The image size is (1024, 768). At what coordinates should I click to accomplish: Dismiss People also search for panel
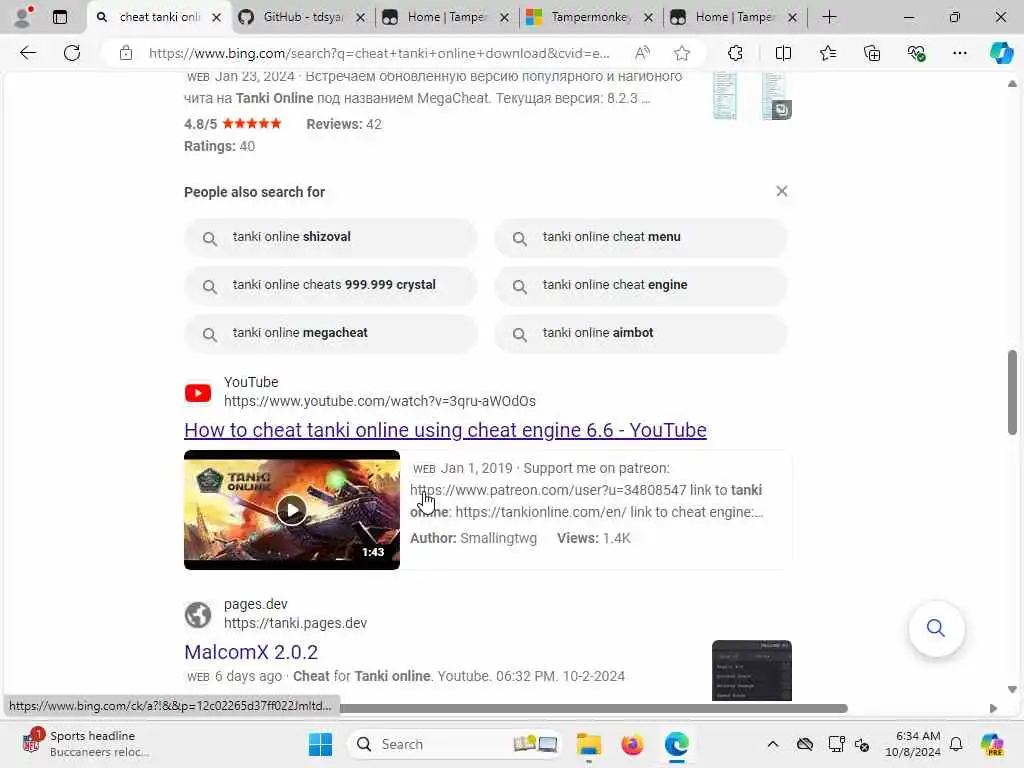(x=781, y=191)
